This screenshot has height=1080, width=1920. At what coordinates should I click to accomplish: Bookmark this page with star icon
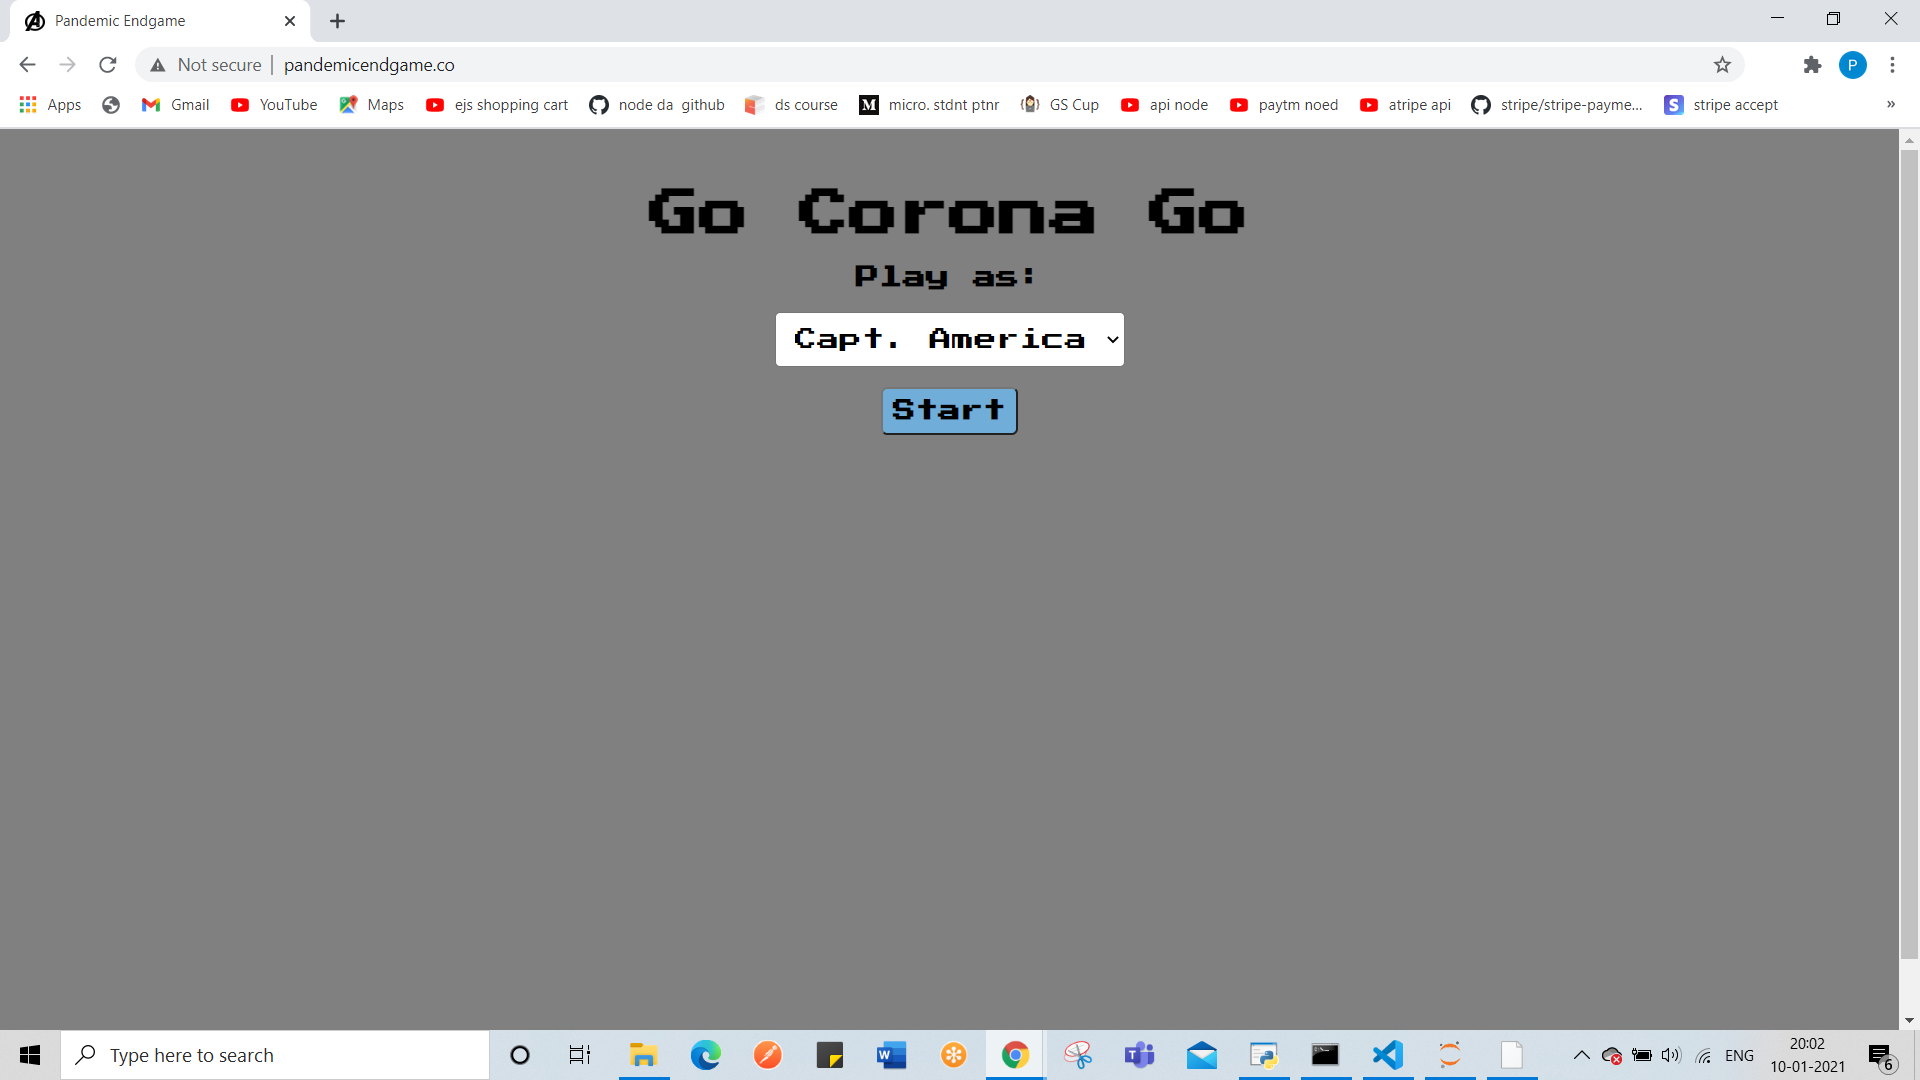point(1722,65)
